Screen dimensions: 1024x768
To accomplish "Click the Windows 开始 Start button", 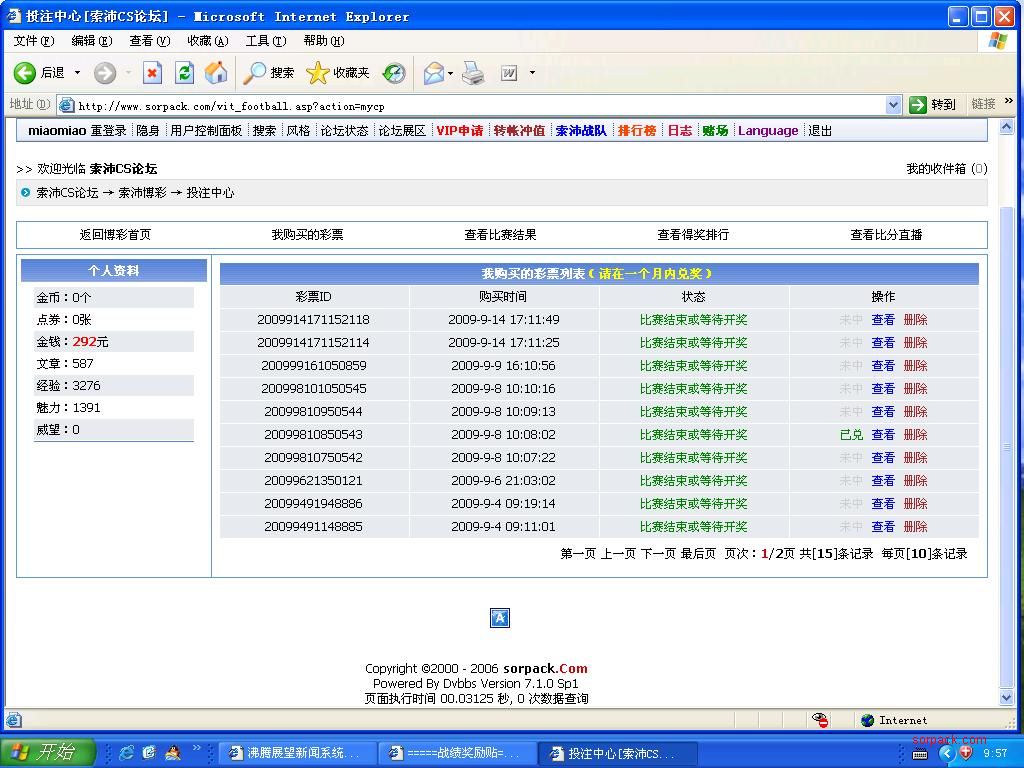I will coord(48,753).
